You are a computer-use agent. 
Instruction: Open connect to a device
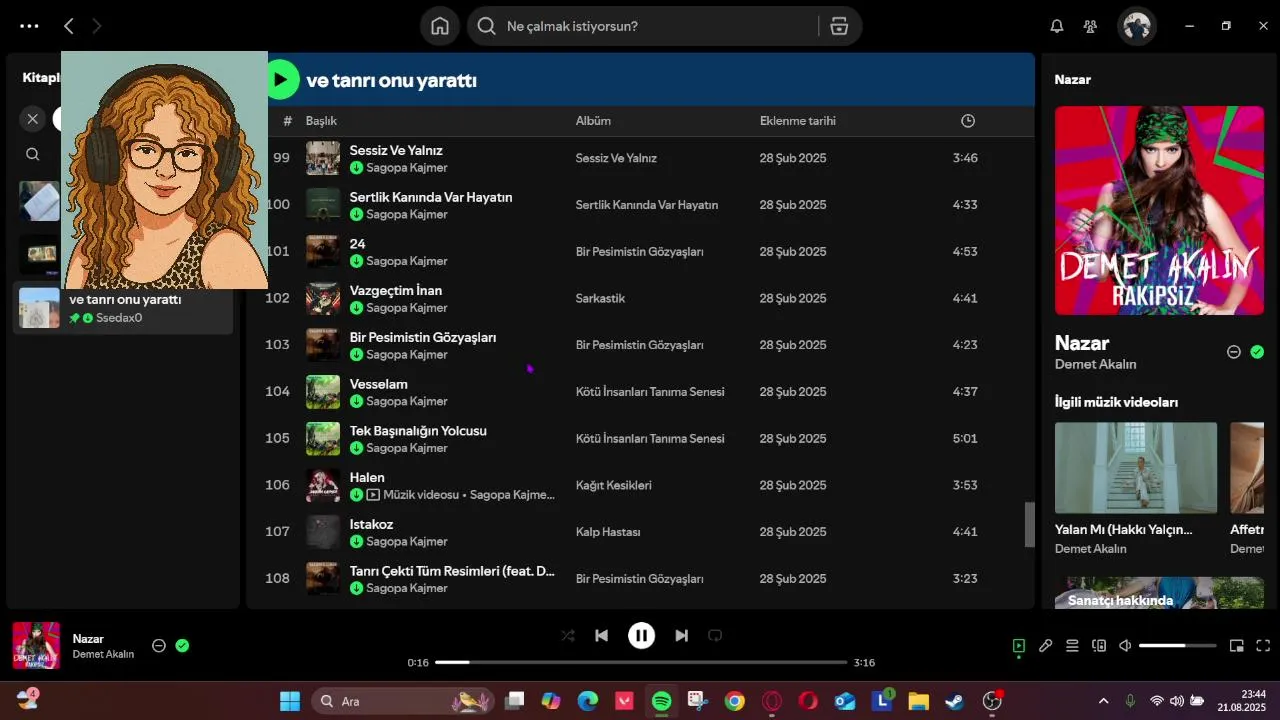click(1099, 646)
